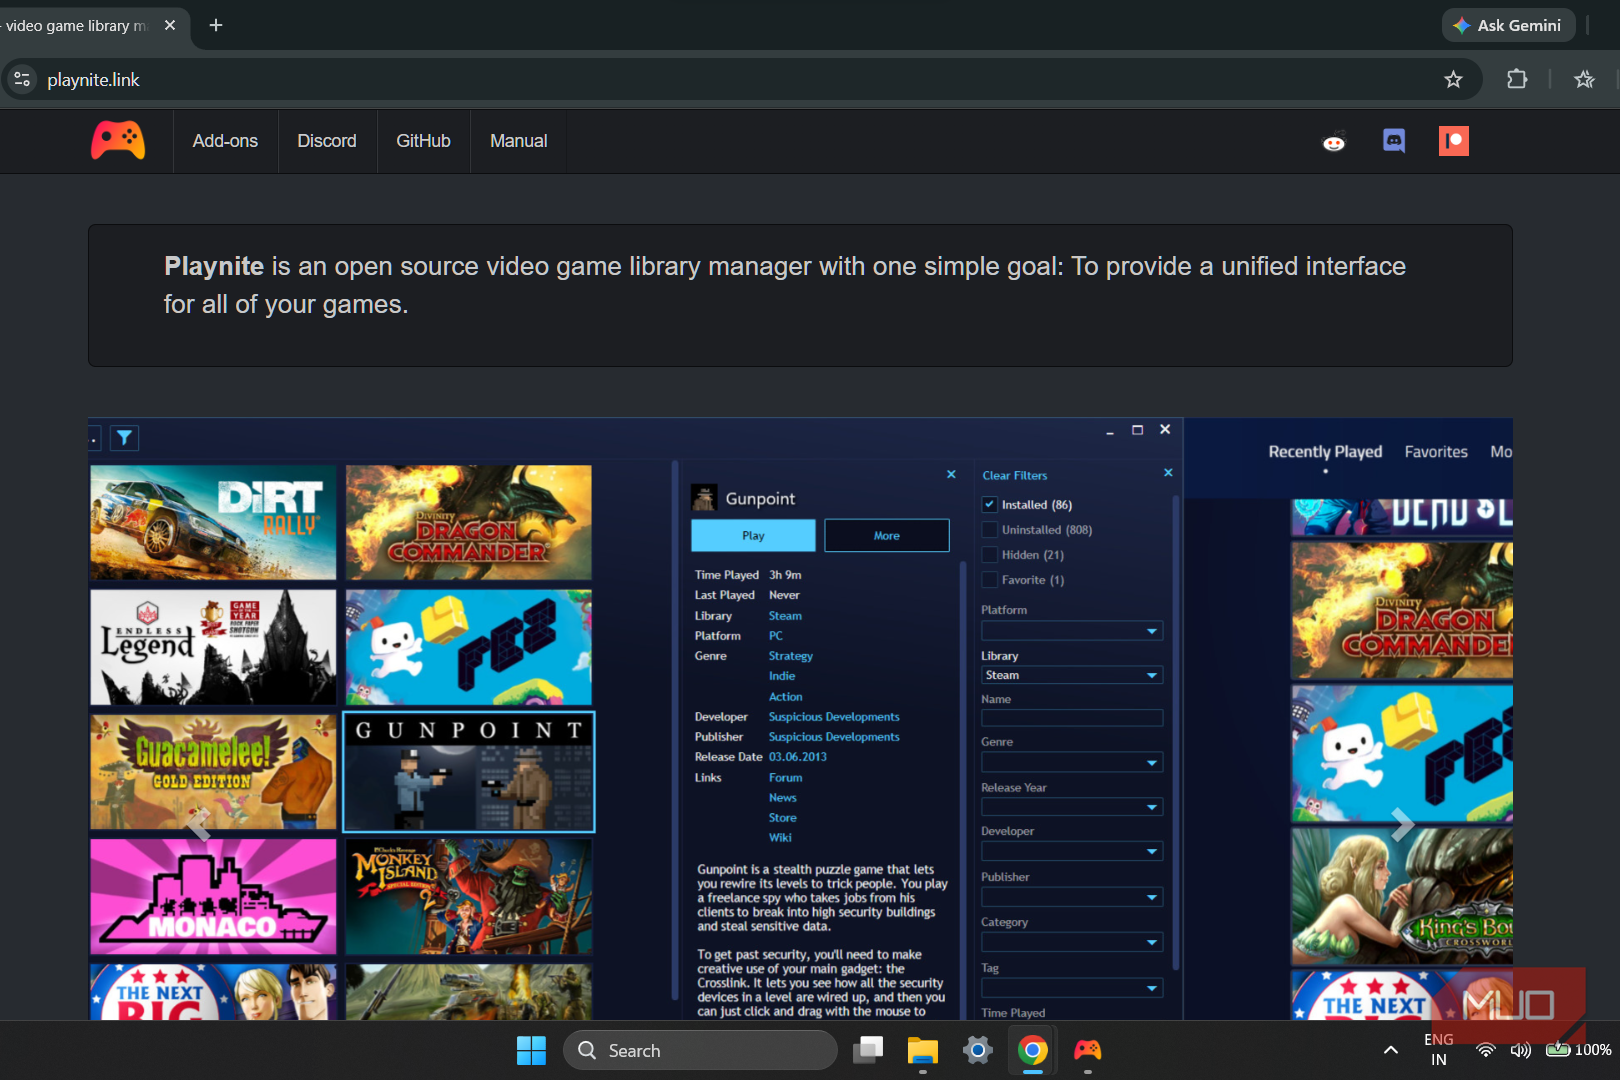Open a new browser tab
This screenshot has height=1080, width=1620.
pyautogui.click(x=216, y=25)
